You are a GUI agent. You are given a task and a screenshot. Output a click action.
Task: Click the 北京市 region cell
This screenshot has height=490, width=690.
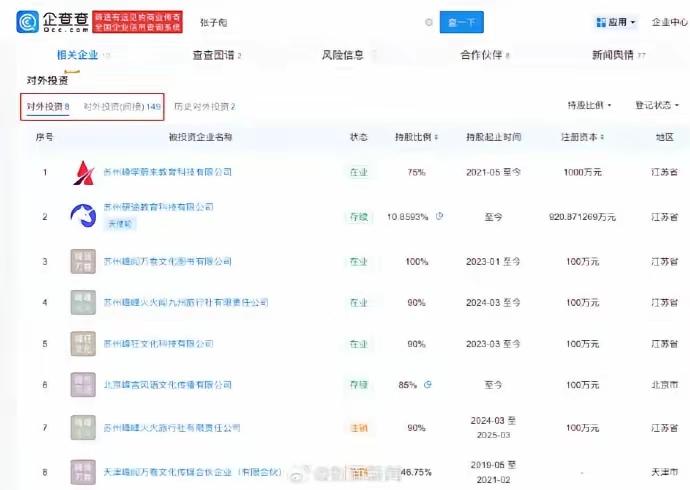coord(664,385)
